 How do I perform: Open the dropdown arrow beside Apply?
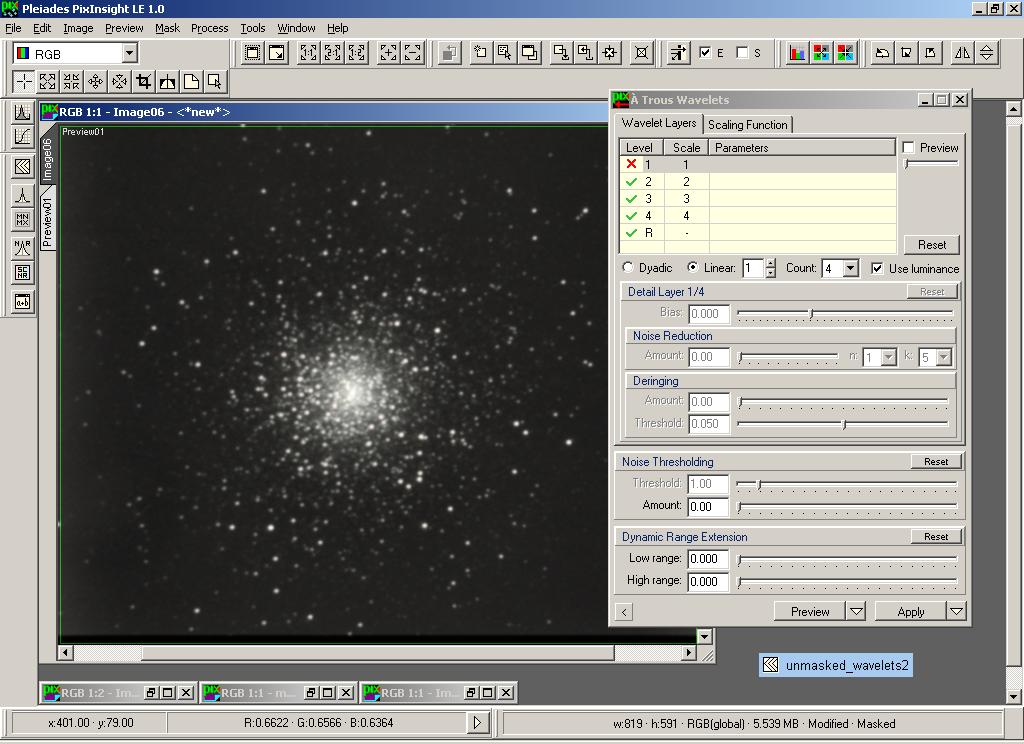[956, 611]
